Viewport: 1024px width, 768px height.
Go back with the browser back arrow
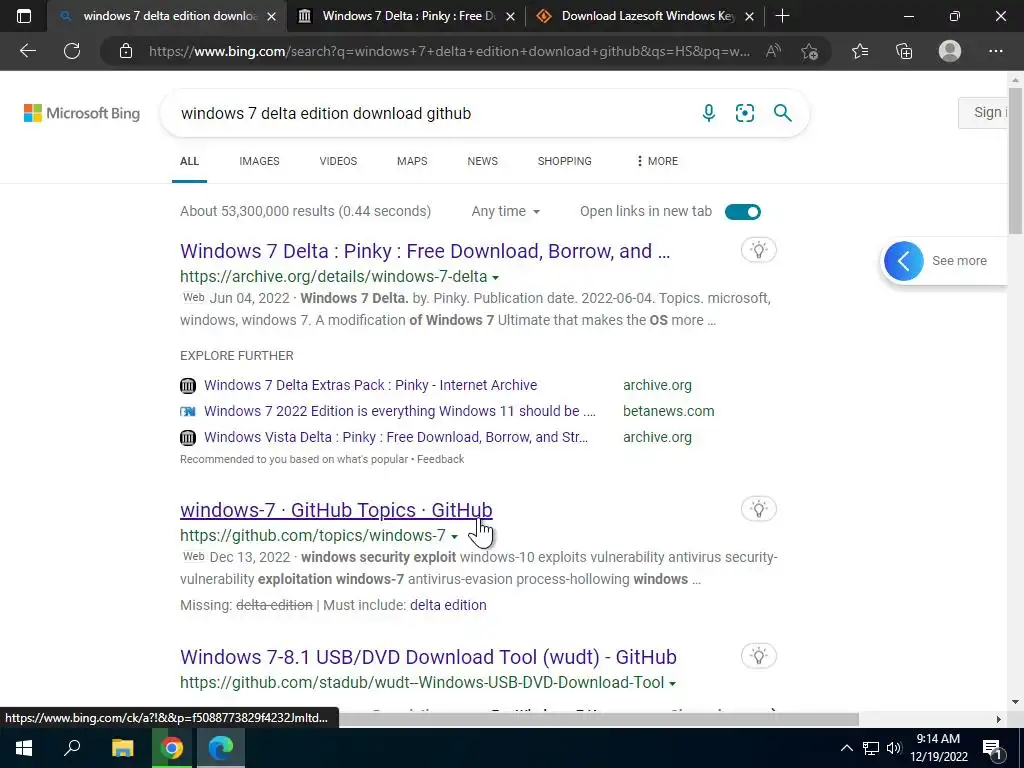(27, 51)
